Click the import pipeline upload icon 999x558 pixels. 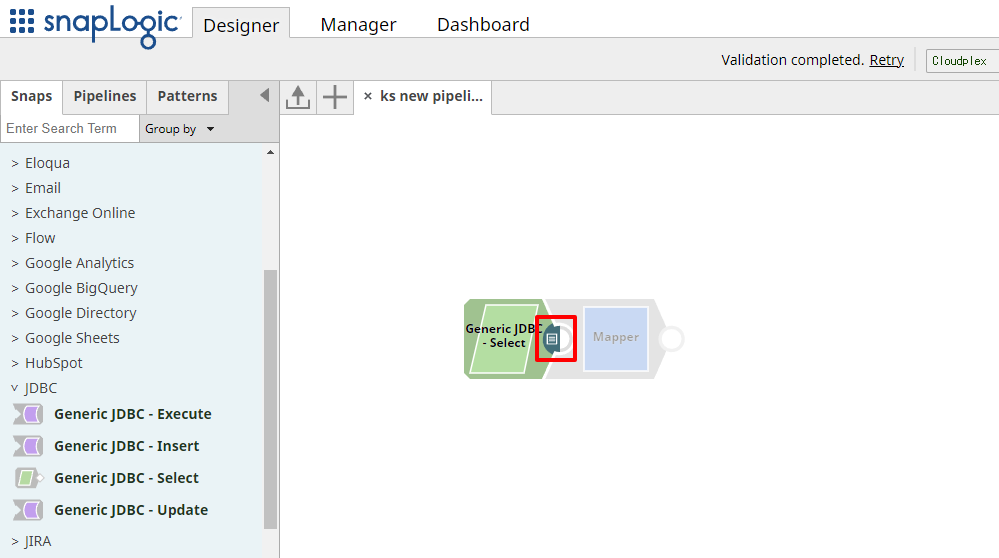(x=298, y=97)
